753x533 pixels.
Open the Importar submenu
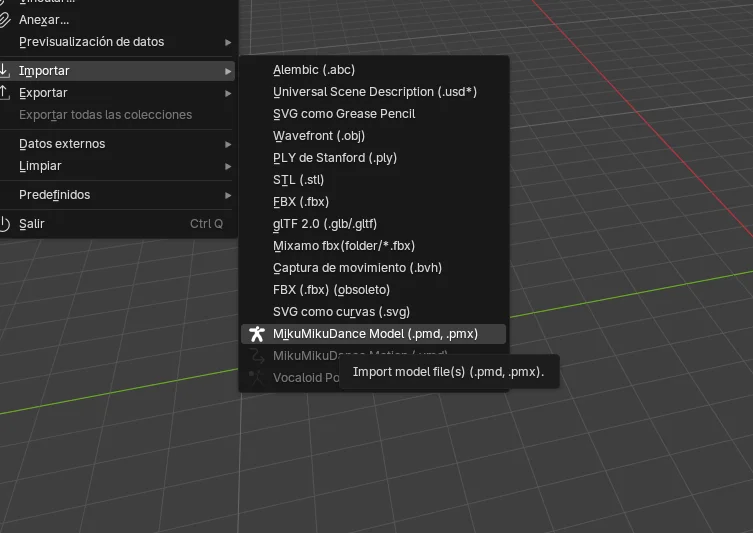click(x=117, y=71)
